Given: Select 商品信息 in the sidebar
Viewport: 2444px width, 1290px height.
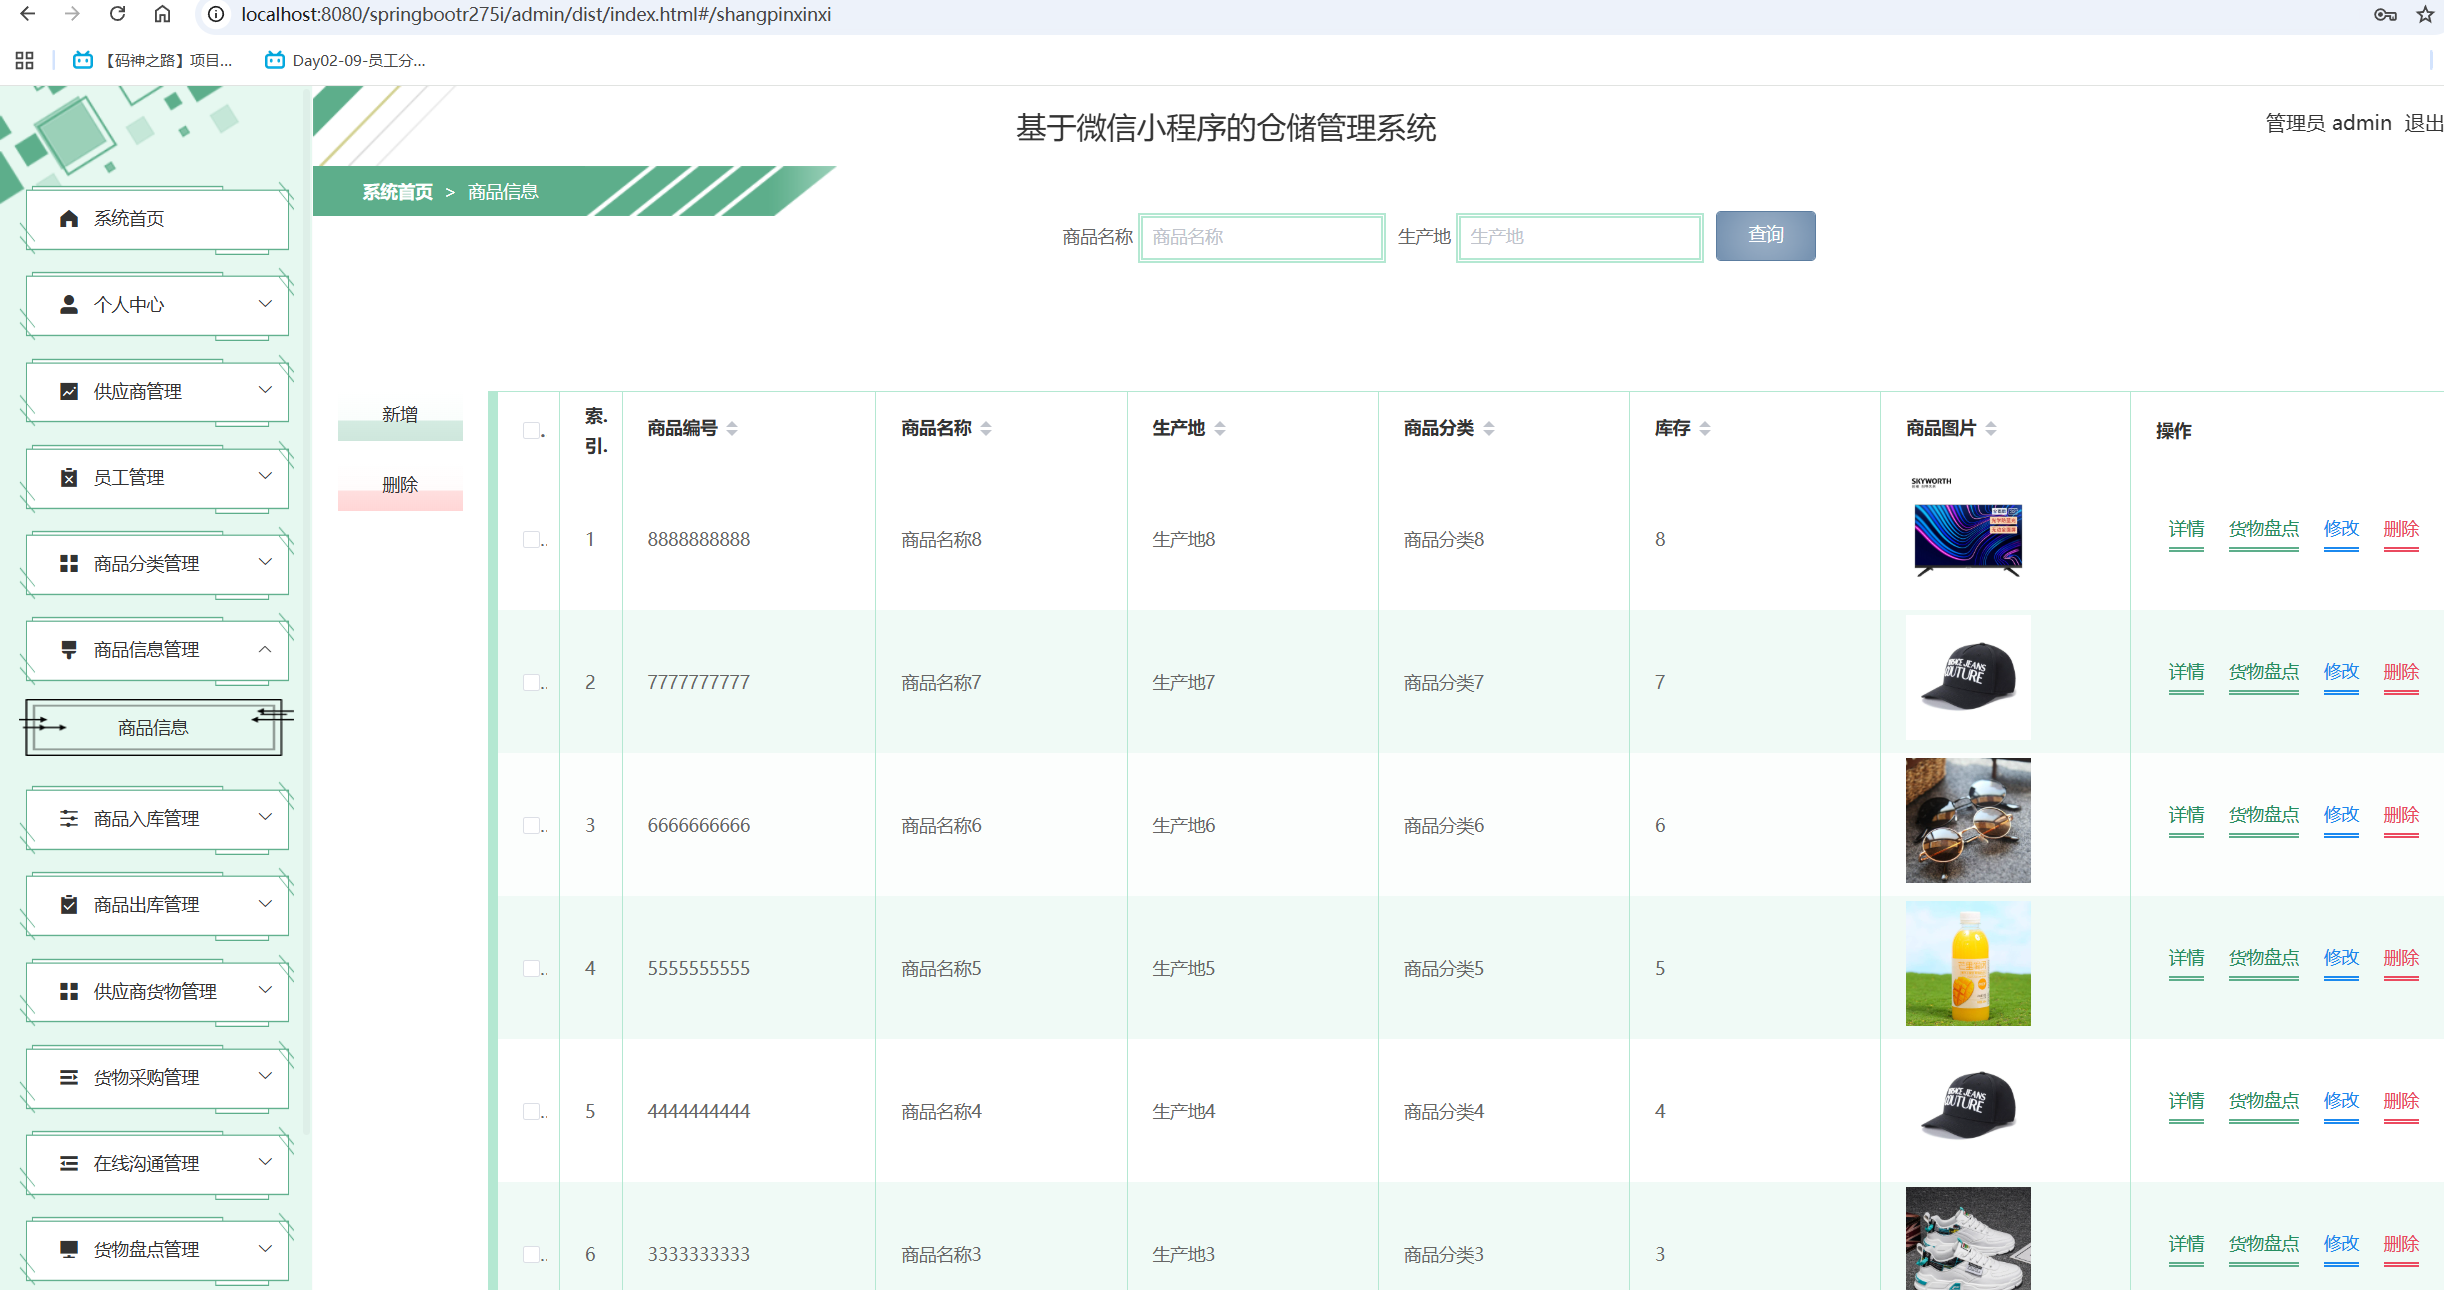Looking at the screenshot, I should click(x=152, y=727).
